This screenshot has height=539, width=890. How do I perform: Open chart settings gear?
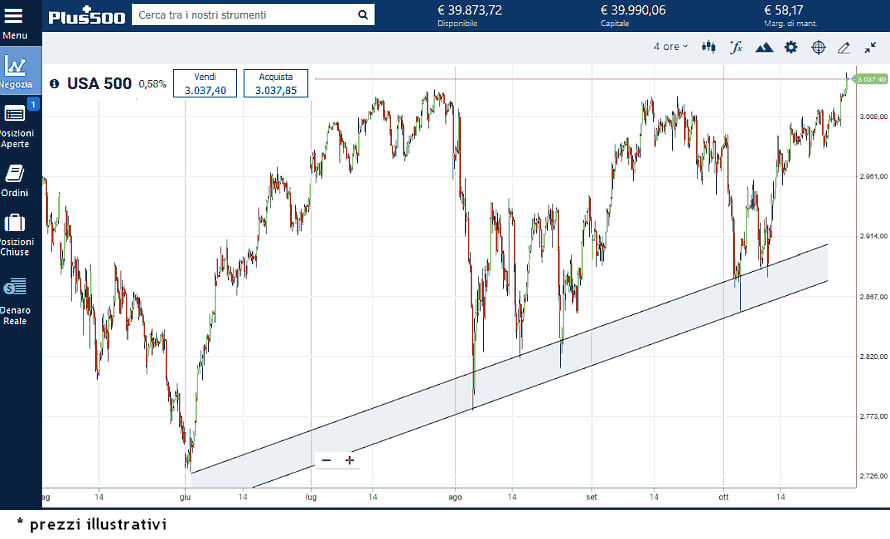pyautogui.click(x=791, y=47)
